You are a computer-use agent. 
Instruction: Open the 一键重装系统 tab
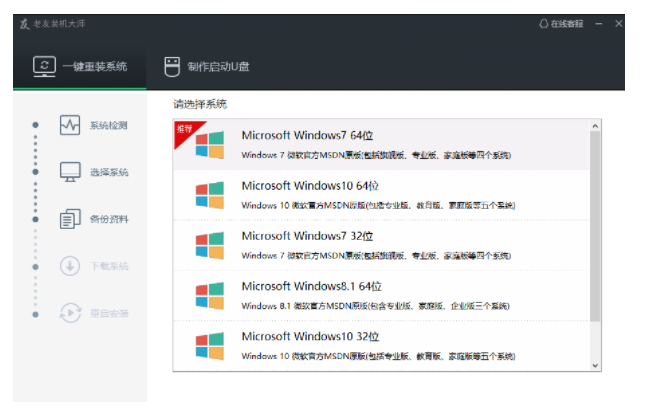click(80, 67)
